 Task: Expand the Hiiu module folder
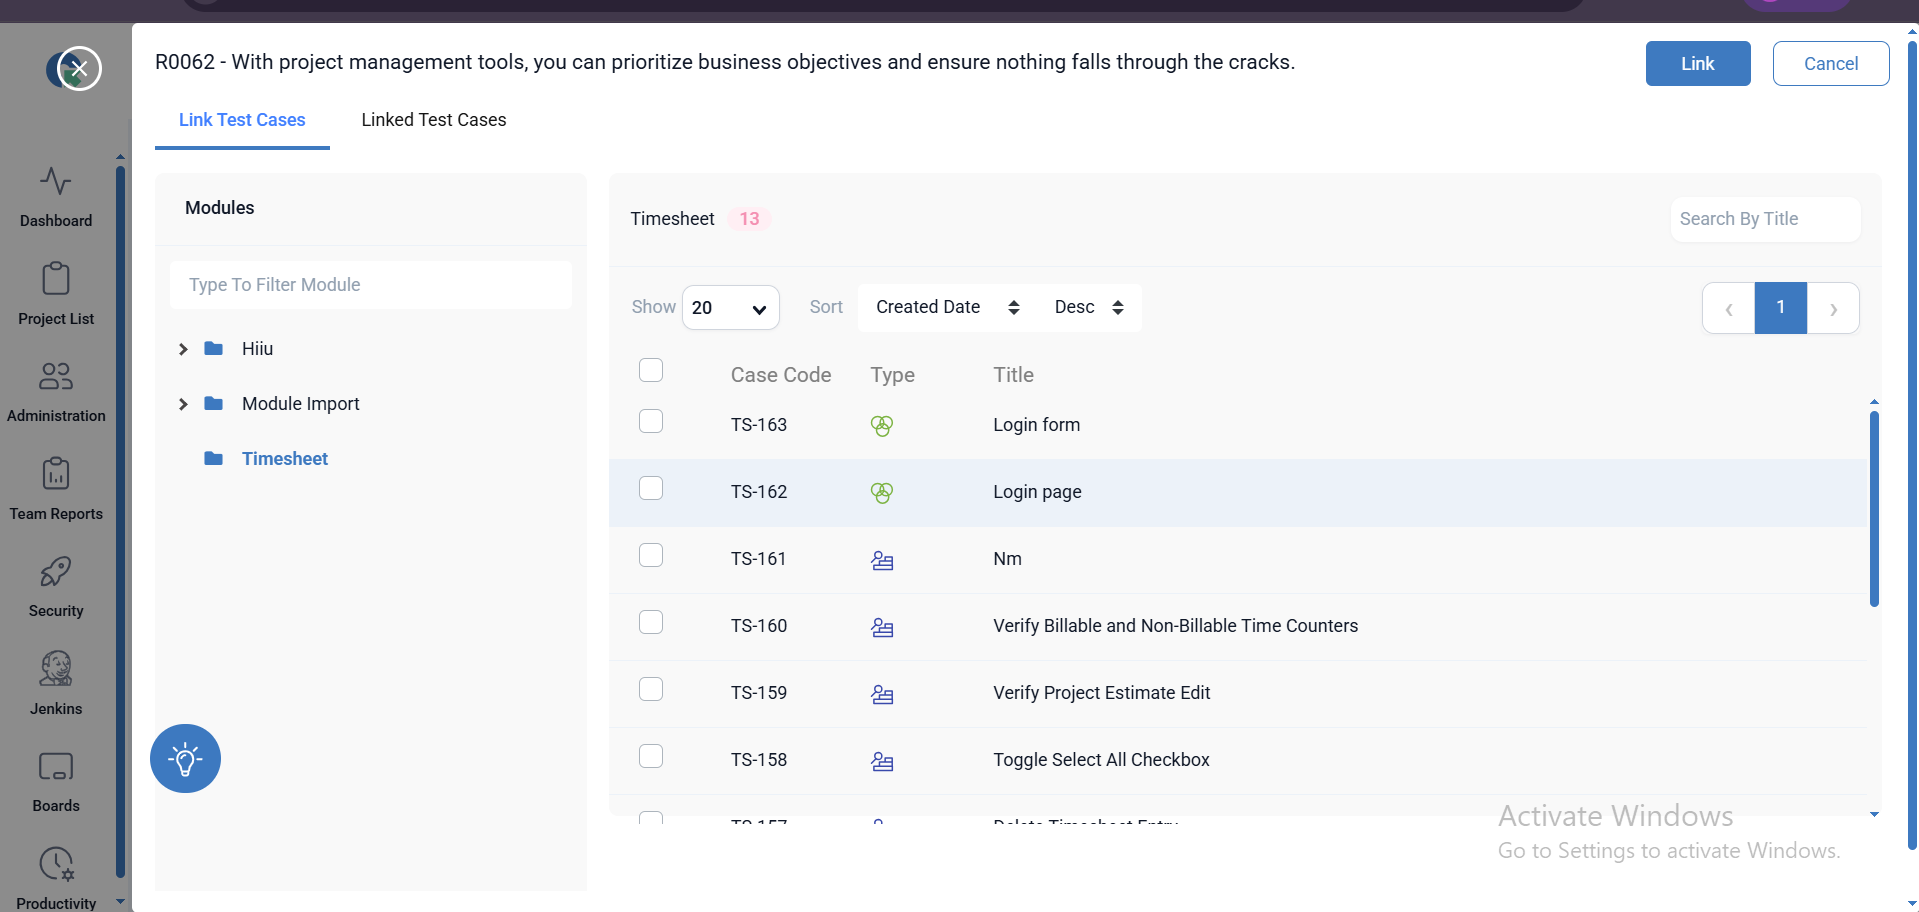point(183,349)
